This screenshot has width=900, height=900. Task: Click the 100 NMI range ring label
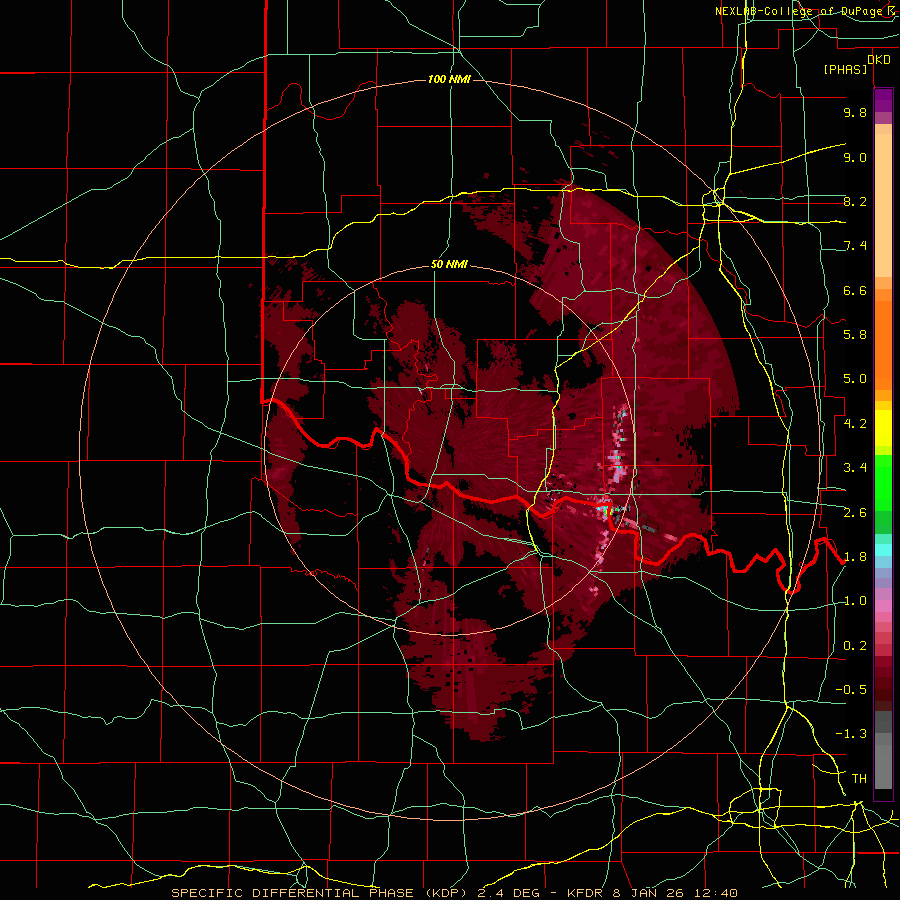449,79
